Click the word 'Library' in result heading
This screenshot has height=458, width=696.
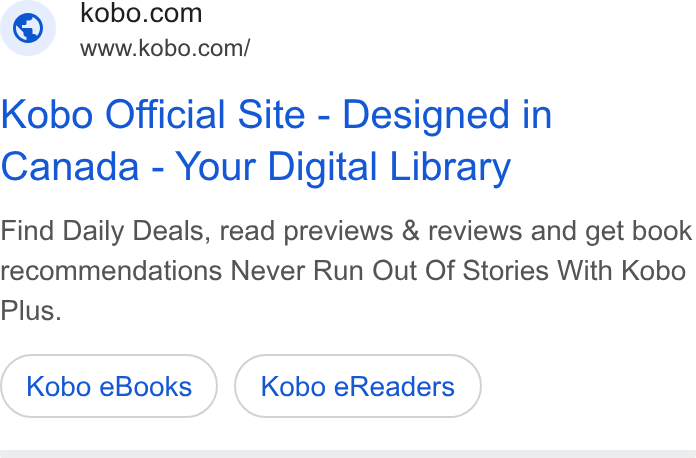tap(451, 166)
